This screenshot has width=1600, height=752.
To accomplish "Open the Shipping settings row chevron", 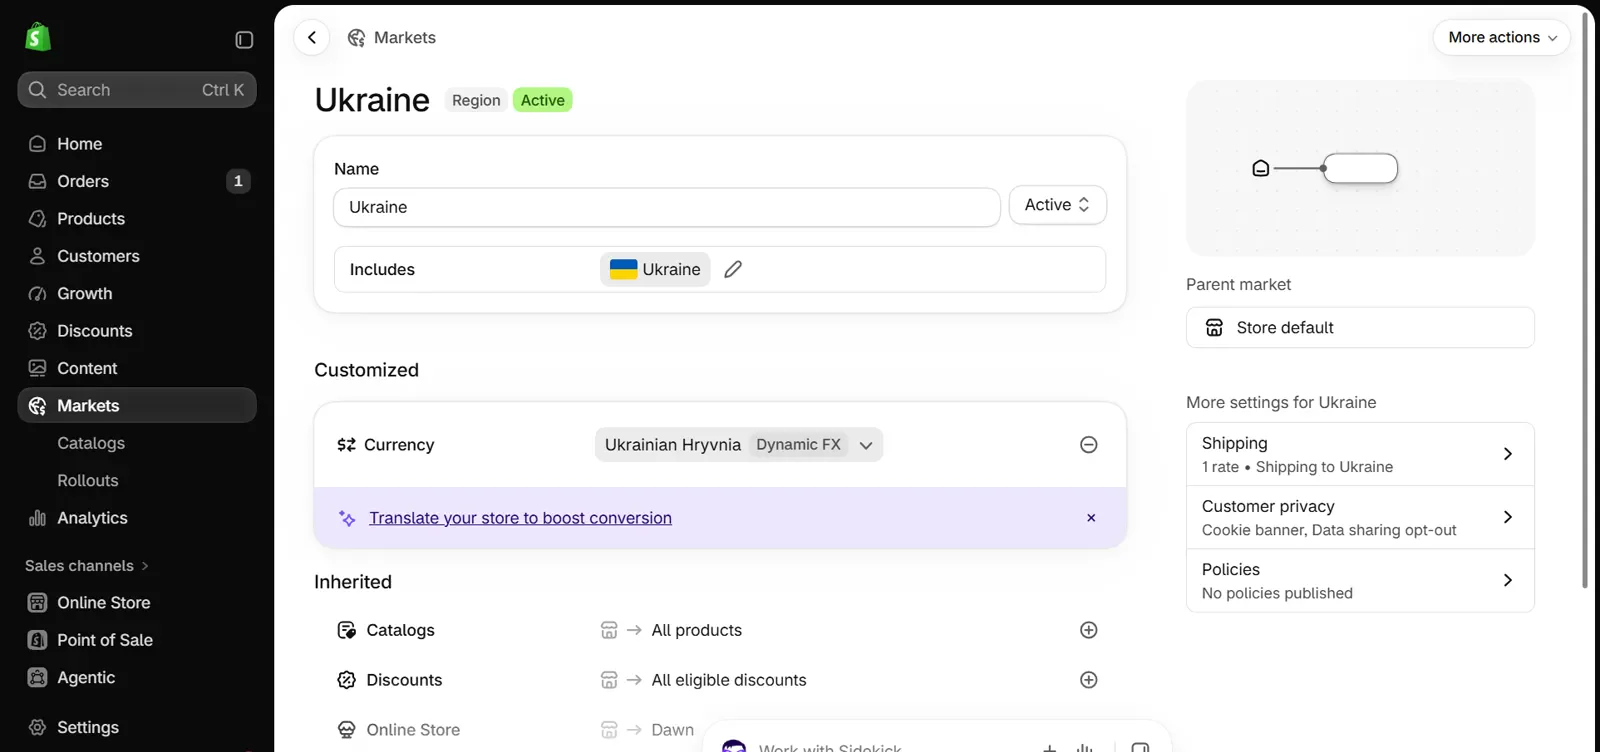I will point(1508,454).
